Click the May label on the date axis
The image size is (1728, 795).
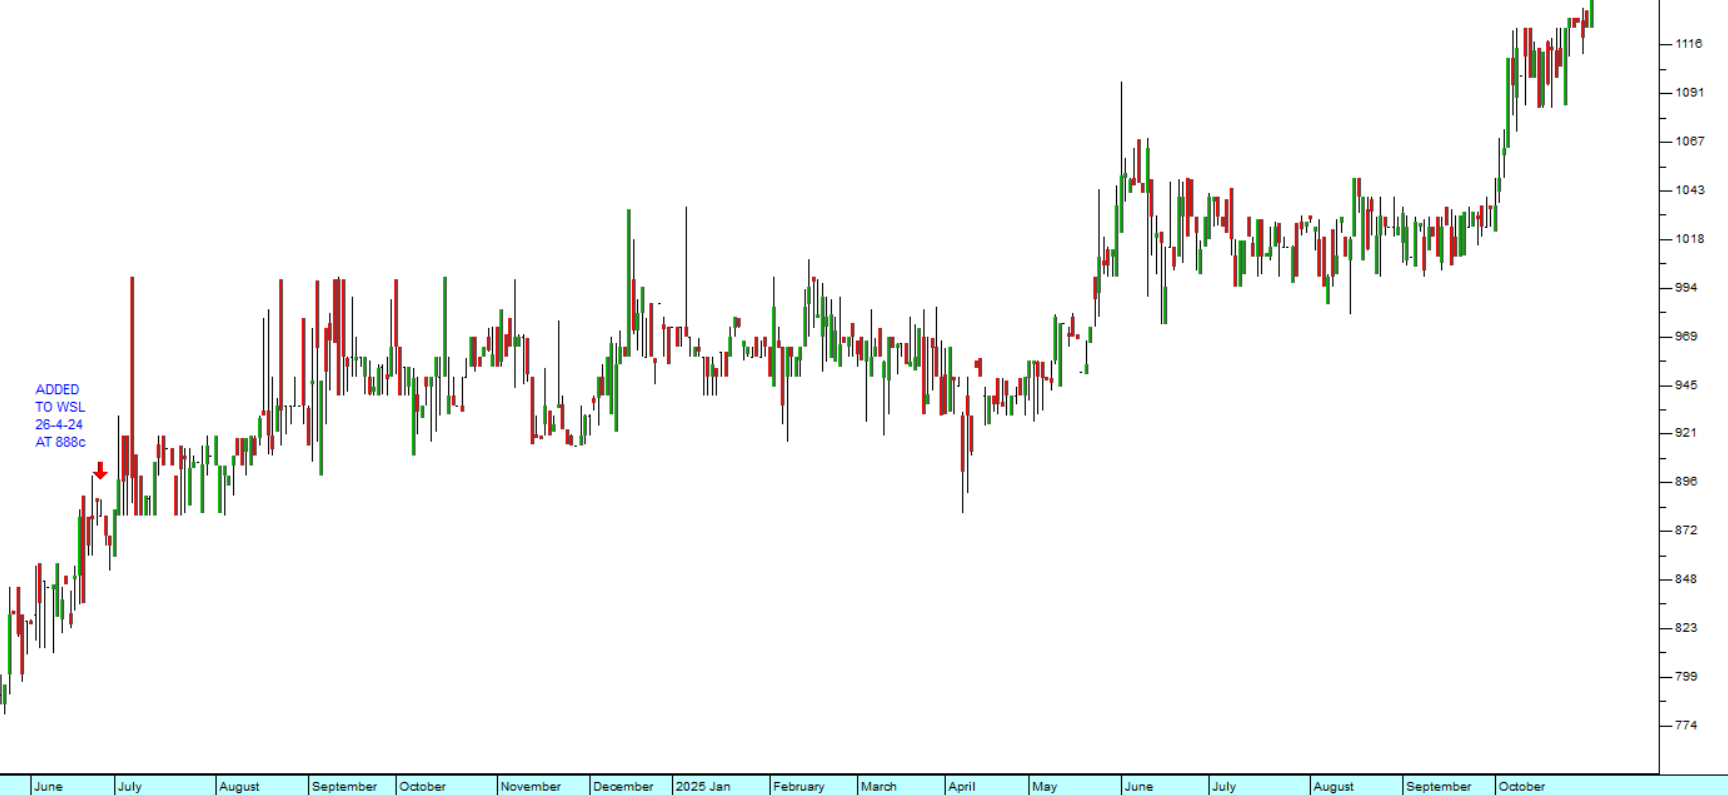tap(1044, 787)
